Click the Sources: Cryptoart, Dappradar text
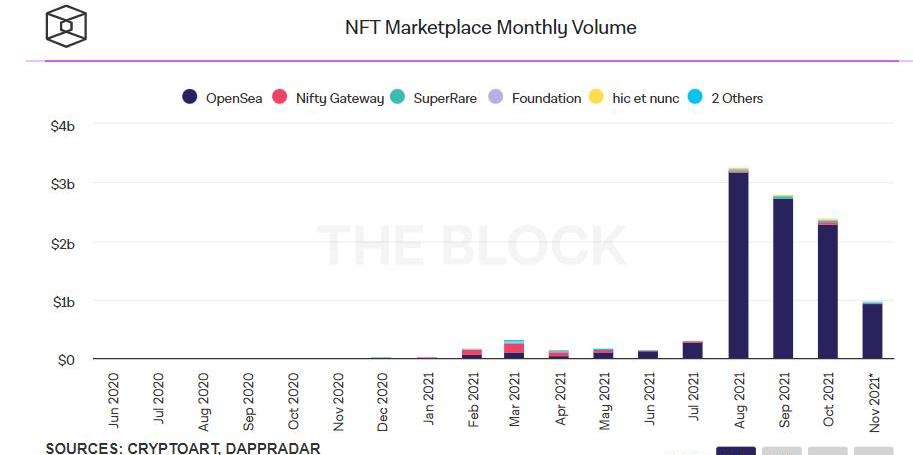The image size is (913, 455). tap(182, 448)
